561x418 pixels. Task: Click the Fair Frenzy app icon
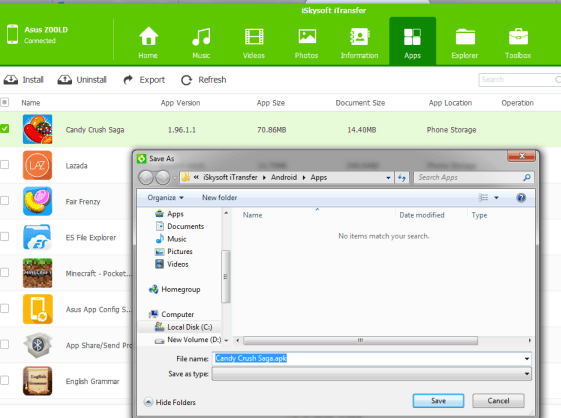(x=38, y=201)
